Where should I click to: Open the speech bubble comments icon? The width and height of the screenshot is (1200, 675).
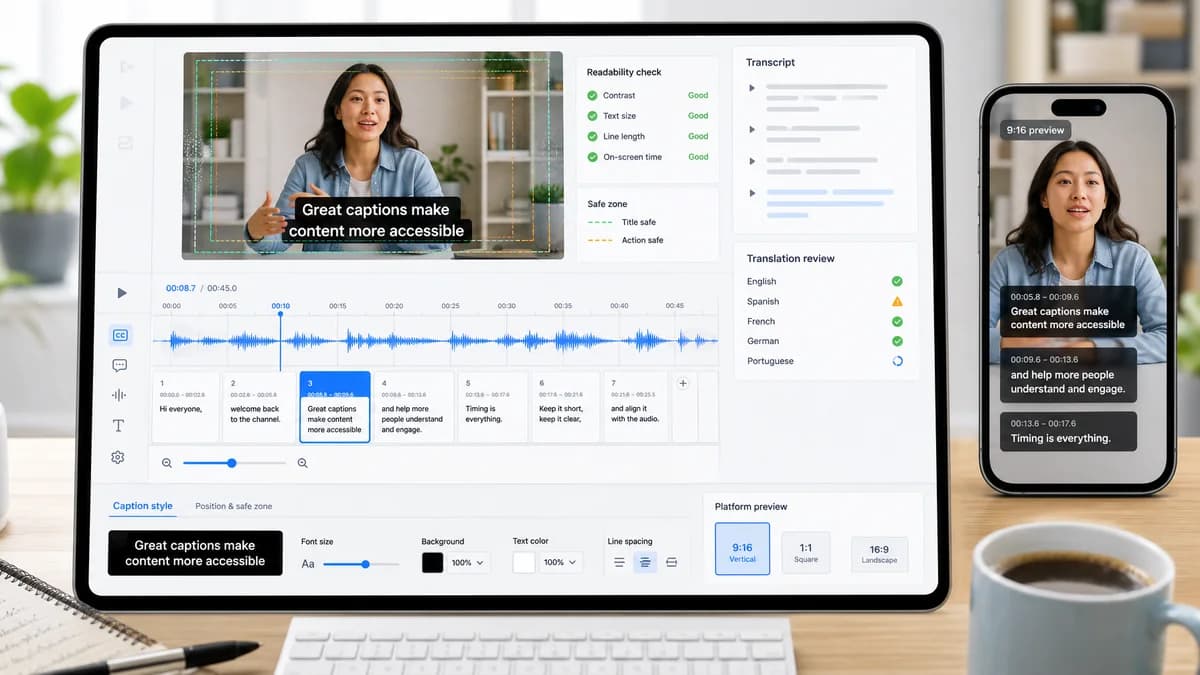pyautogui.click(x=119, y=366)
